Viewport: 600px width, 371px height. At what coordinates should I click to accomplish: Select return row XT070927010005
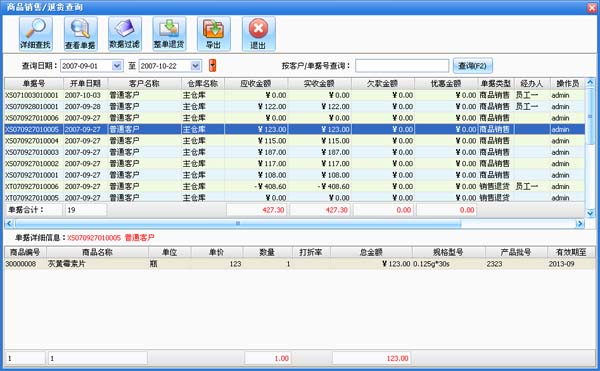point(294,197)
